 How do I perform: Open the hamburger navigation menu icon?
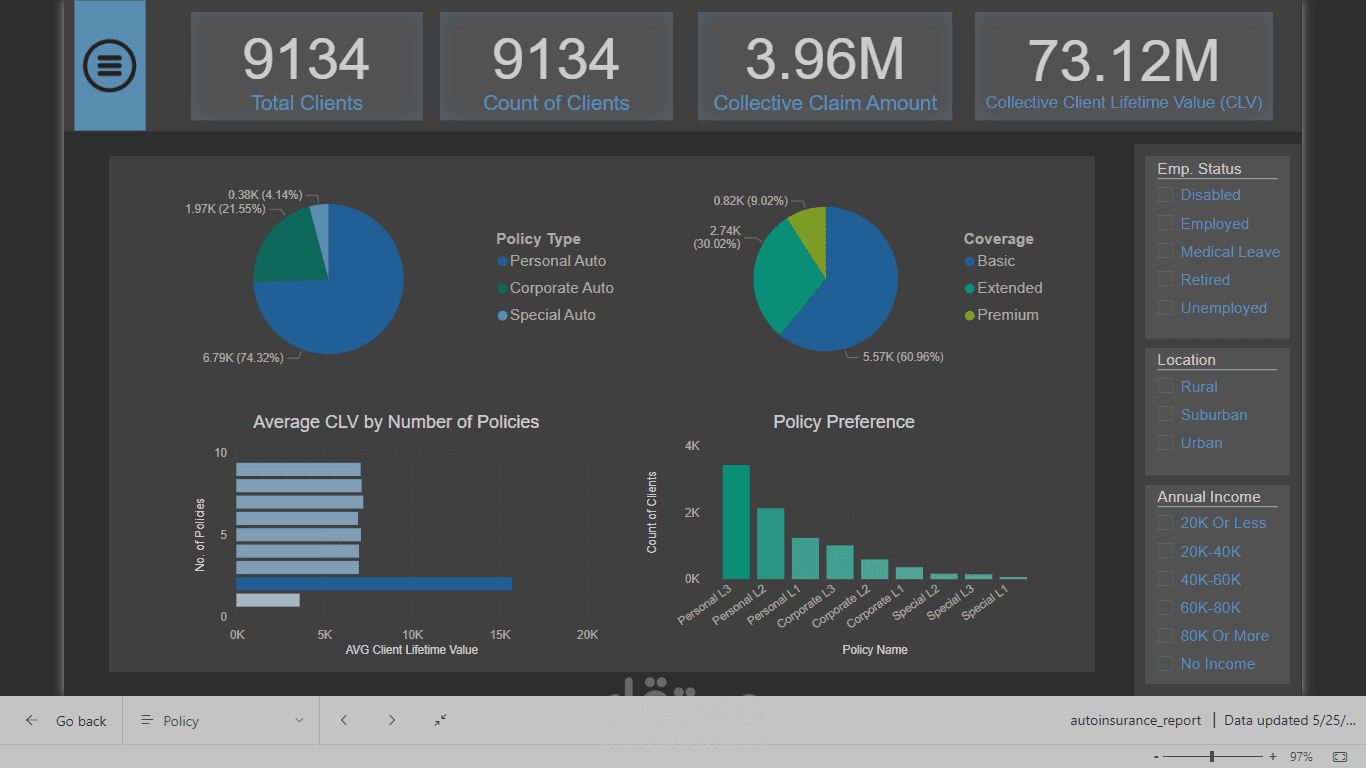click(110, 65)
